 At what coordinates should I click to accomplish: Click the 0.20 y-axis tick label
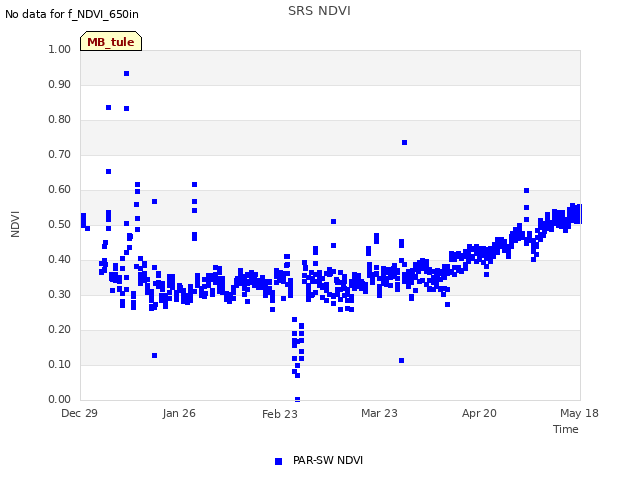[60, 329]
